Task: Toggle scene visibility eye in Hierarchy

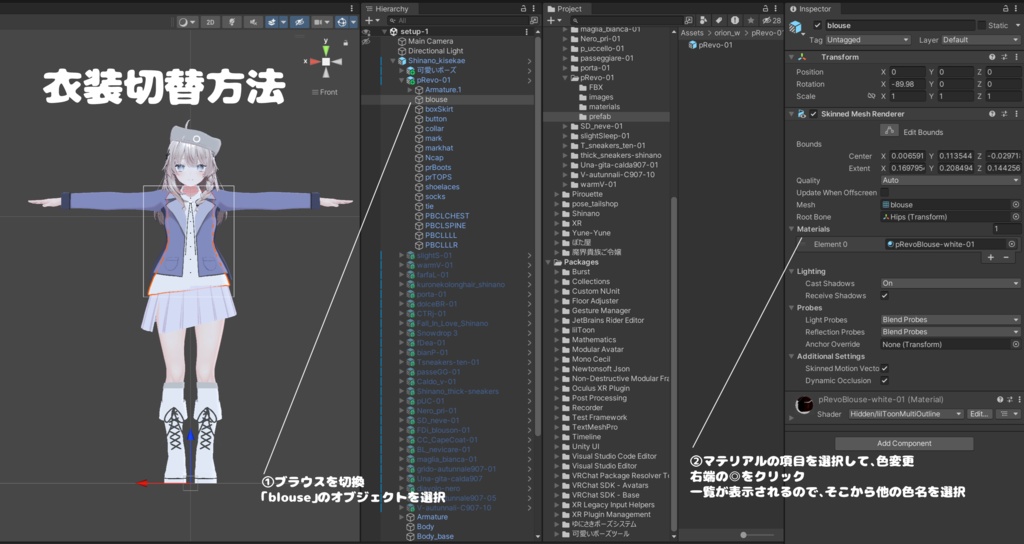Action: pyautogui.click(x=366, y=31)
